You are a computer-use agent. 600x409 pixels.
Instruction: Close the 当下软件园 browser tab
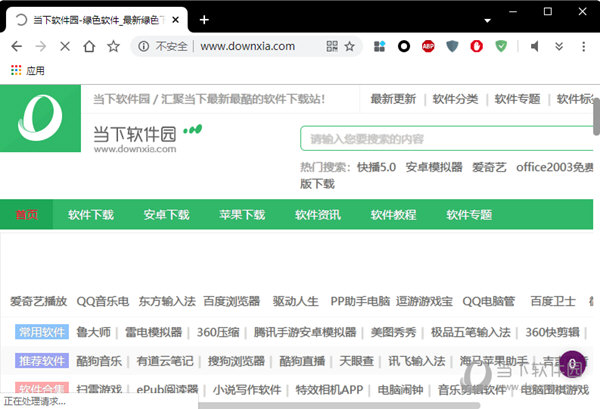(x=176, y=20)
